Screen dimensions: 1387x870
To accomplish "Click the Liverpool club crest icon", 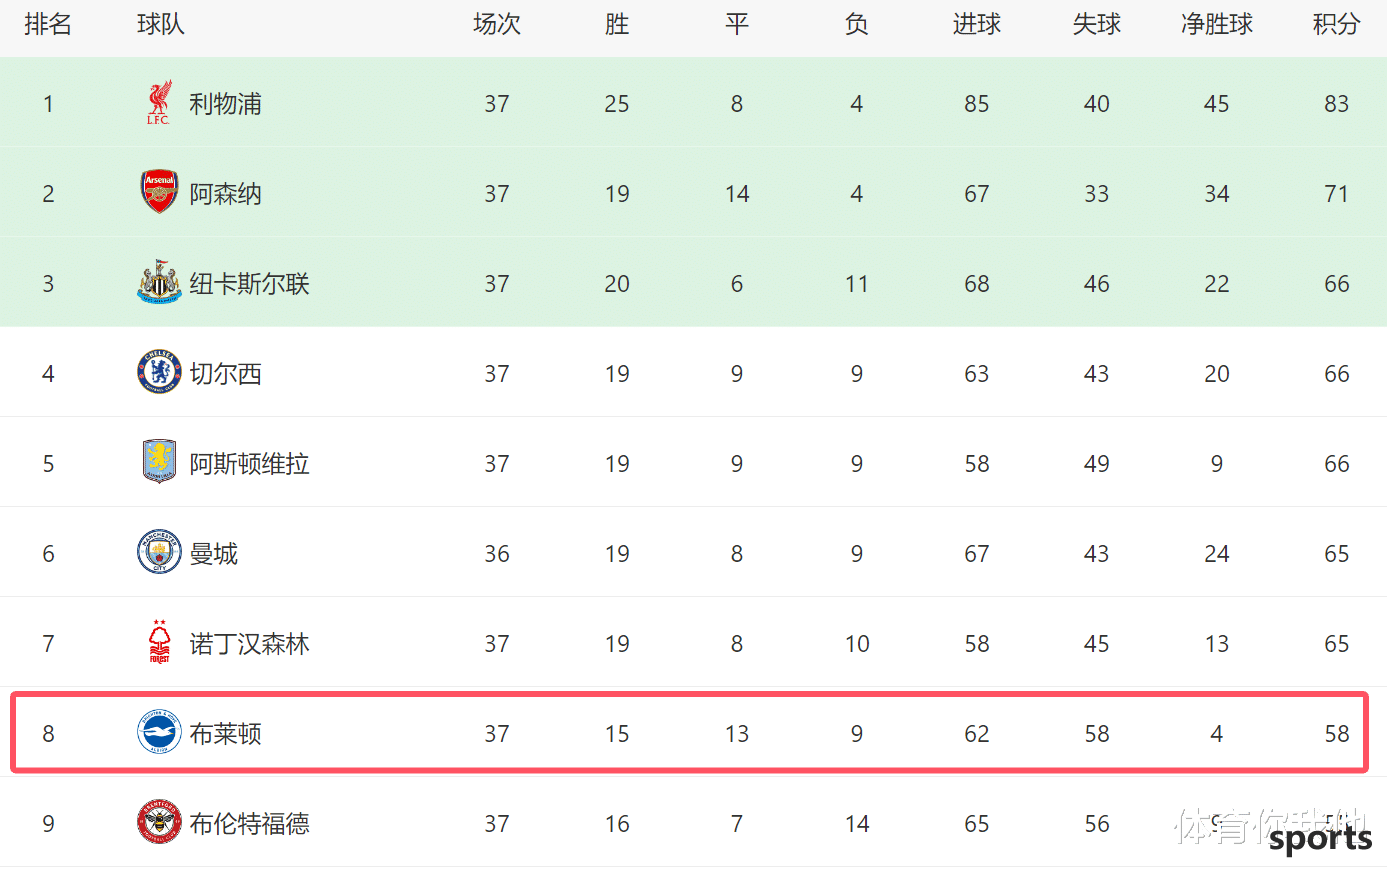I will point(159,103).
